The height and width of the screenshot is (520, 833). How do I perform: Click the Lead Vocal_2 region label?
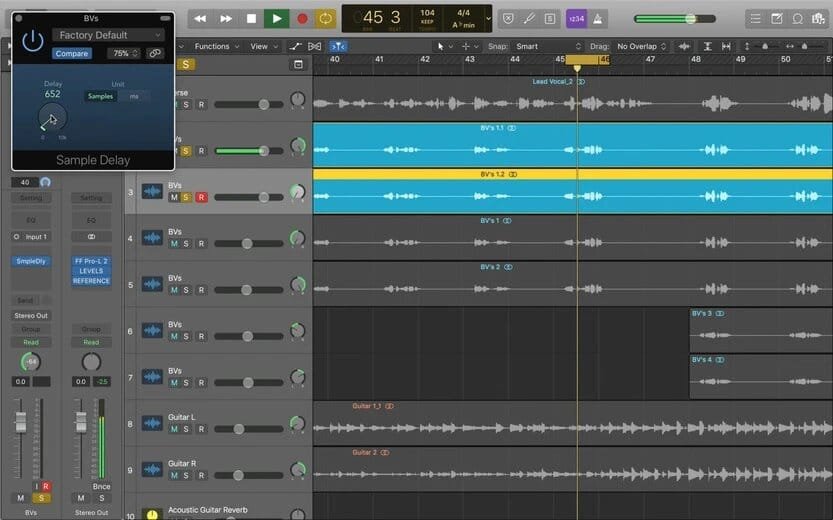(x=552, y=82)
